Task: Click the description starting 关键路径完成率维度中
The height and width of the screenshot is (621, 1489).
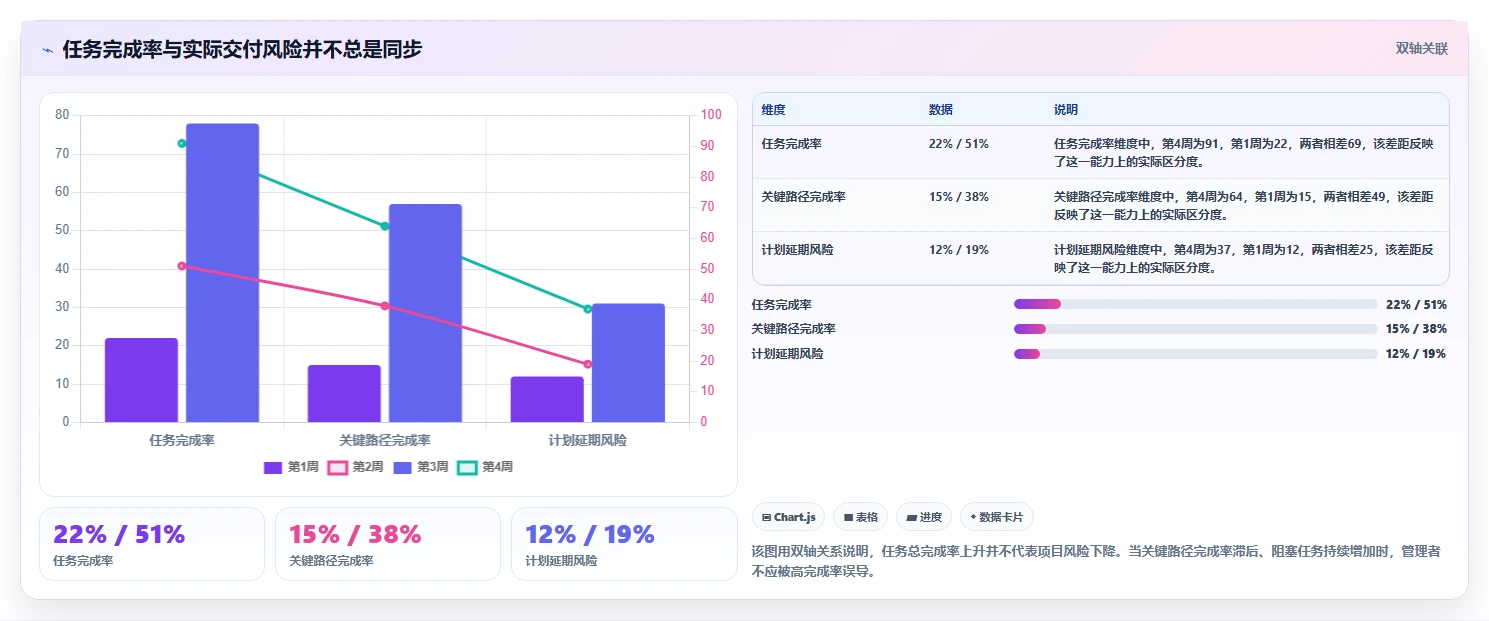Action: coord(1243,205)
